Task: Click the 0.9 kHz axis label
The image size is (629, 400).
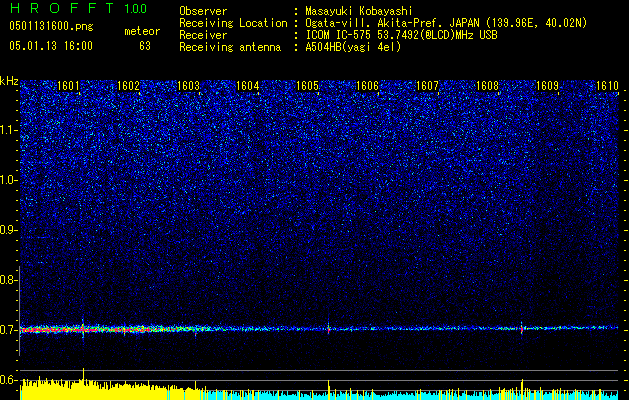Action: point(8,230)
